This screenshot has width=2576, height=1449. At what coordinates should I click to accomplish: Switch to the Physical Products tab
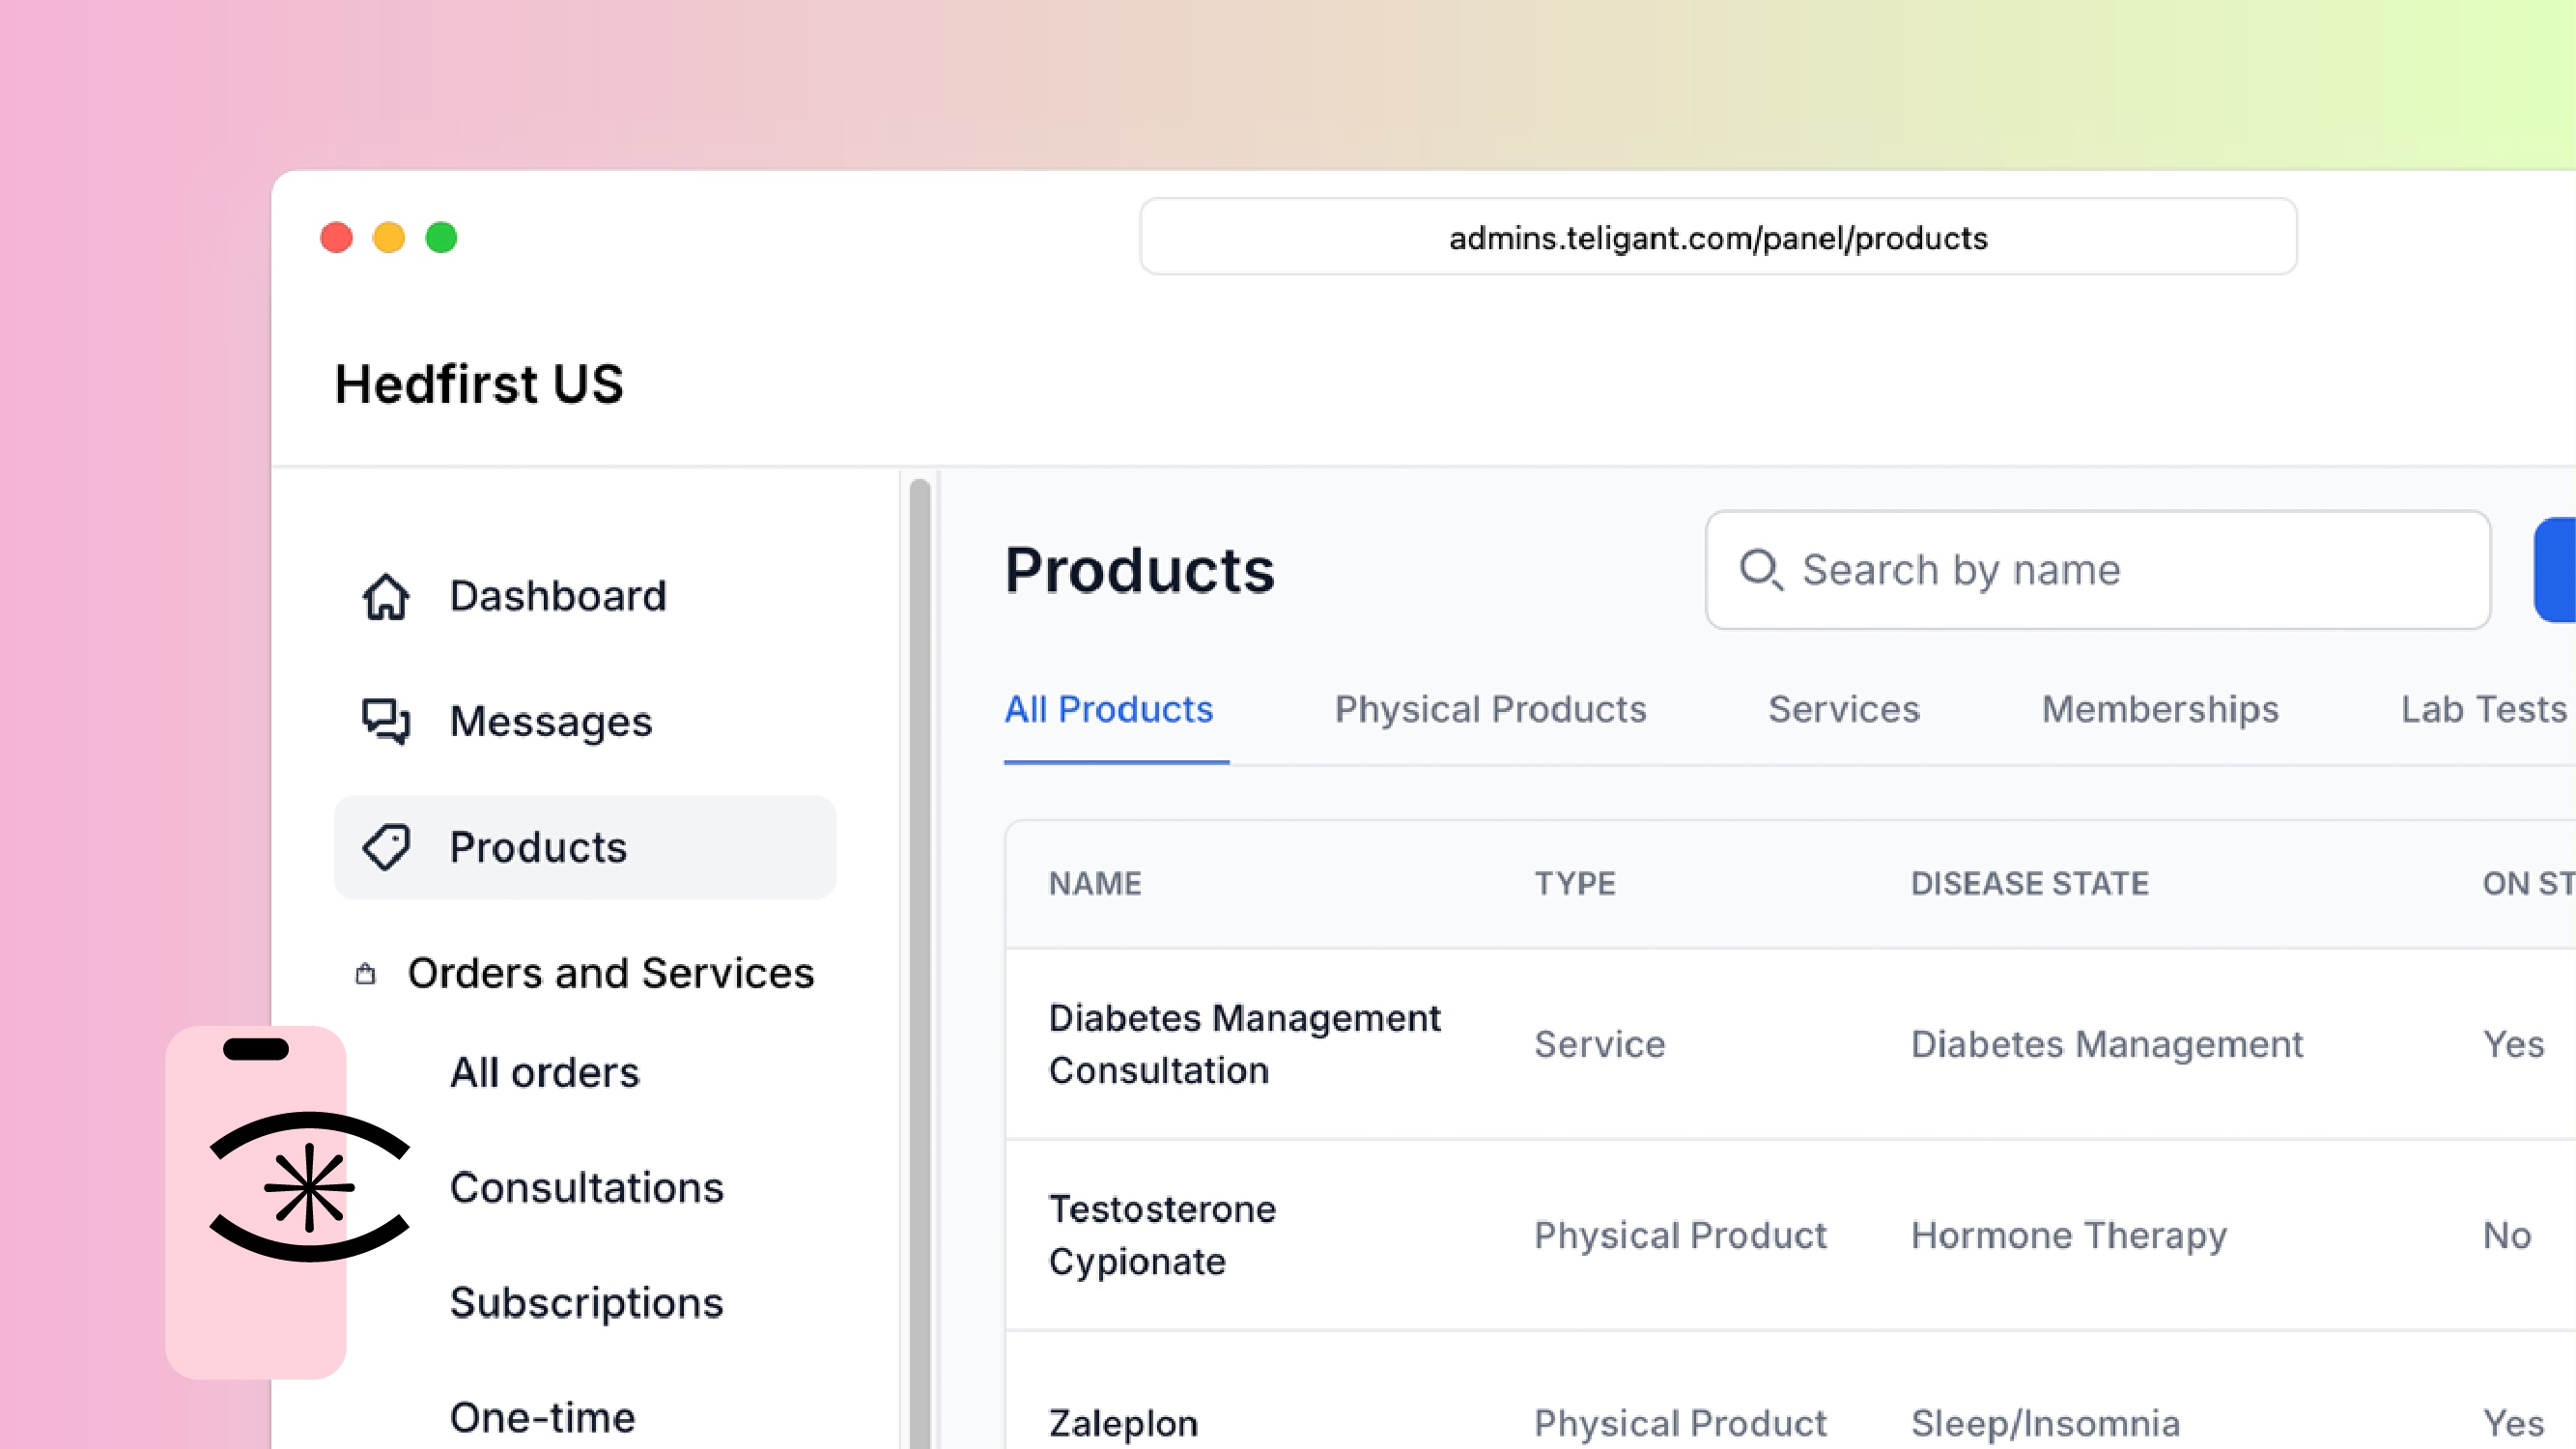(1490, 709)
